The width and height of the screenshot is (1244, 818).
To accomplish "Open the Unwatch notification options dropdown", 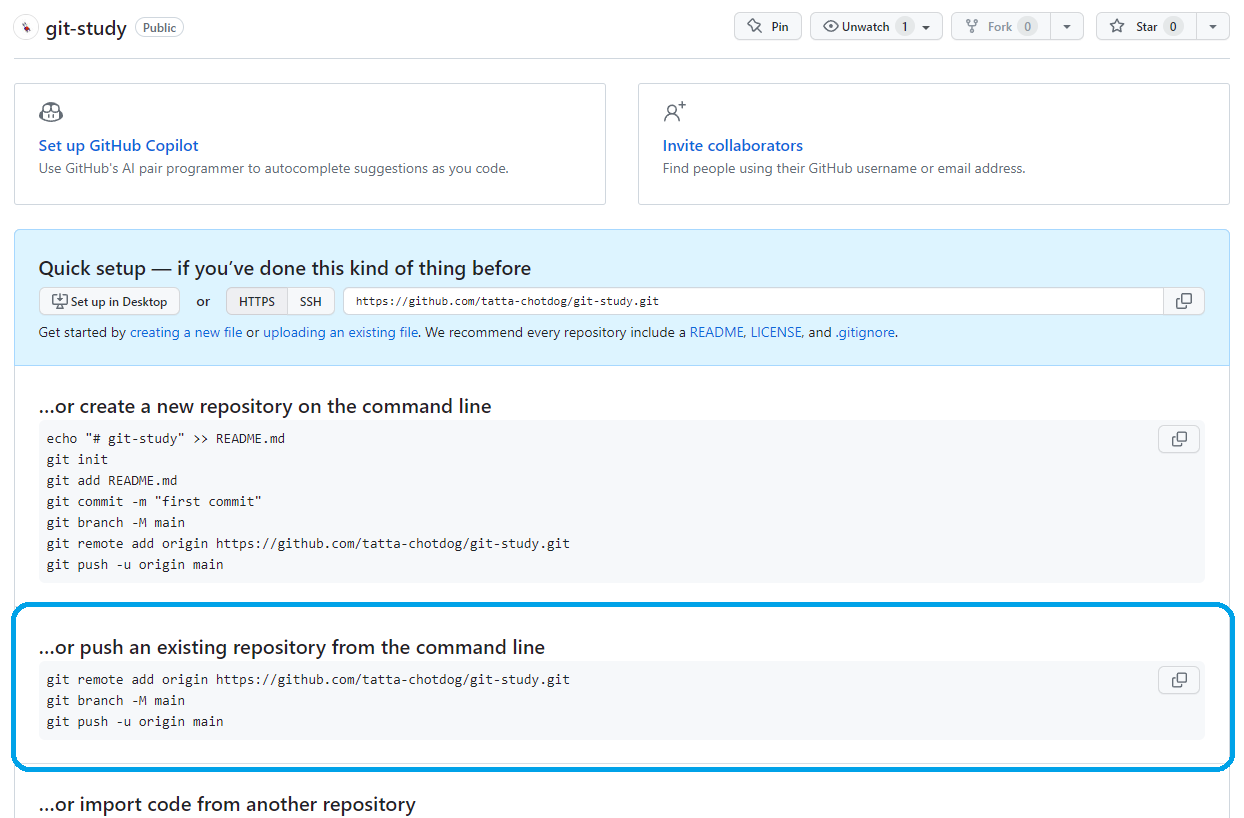I will click(924, 26).
